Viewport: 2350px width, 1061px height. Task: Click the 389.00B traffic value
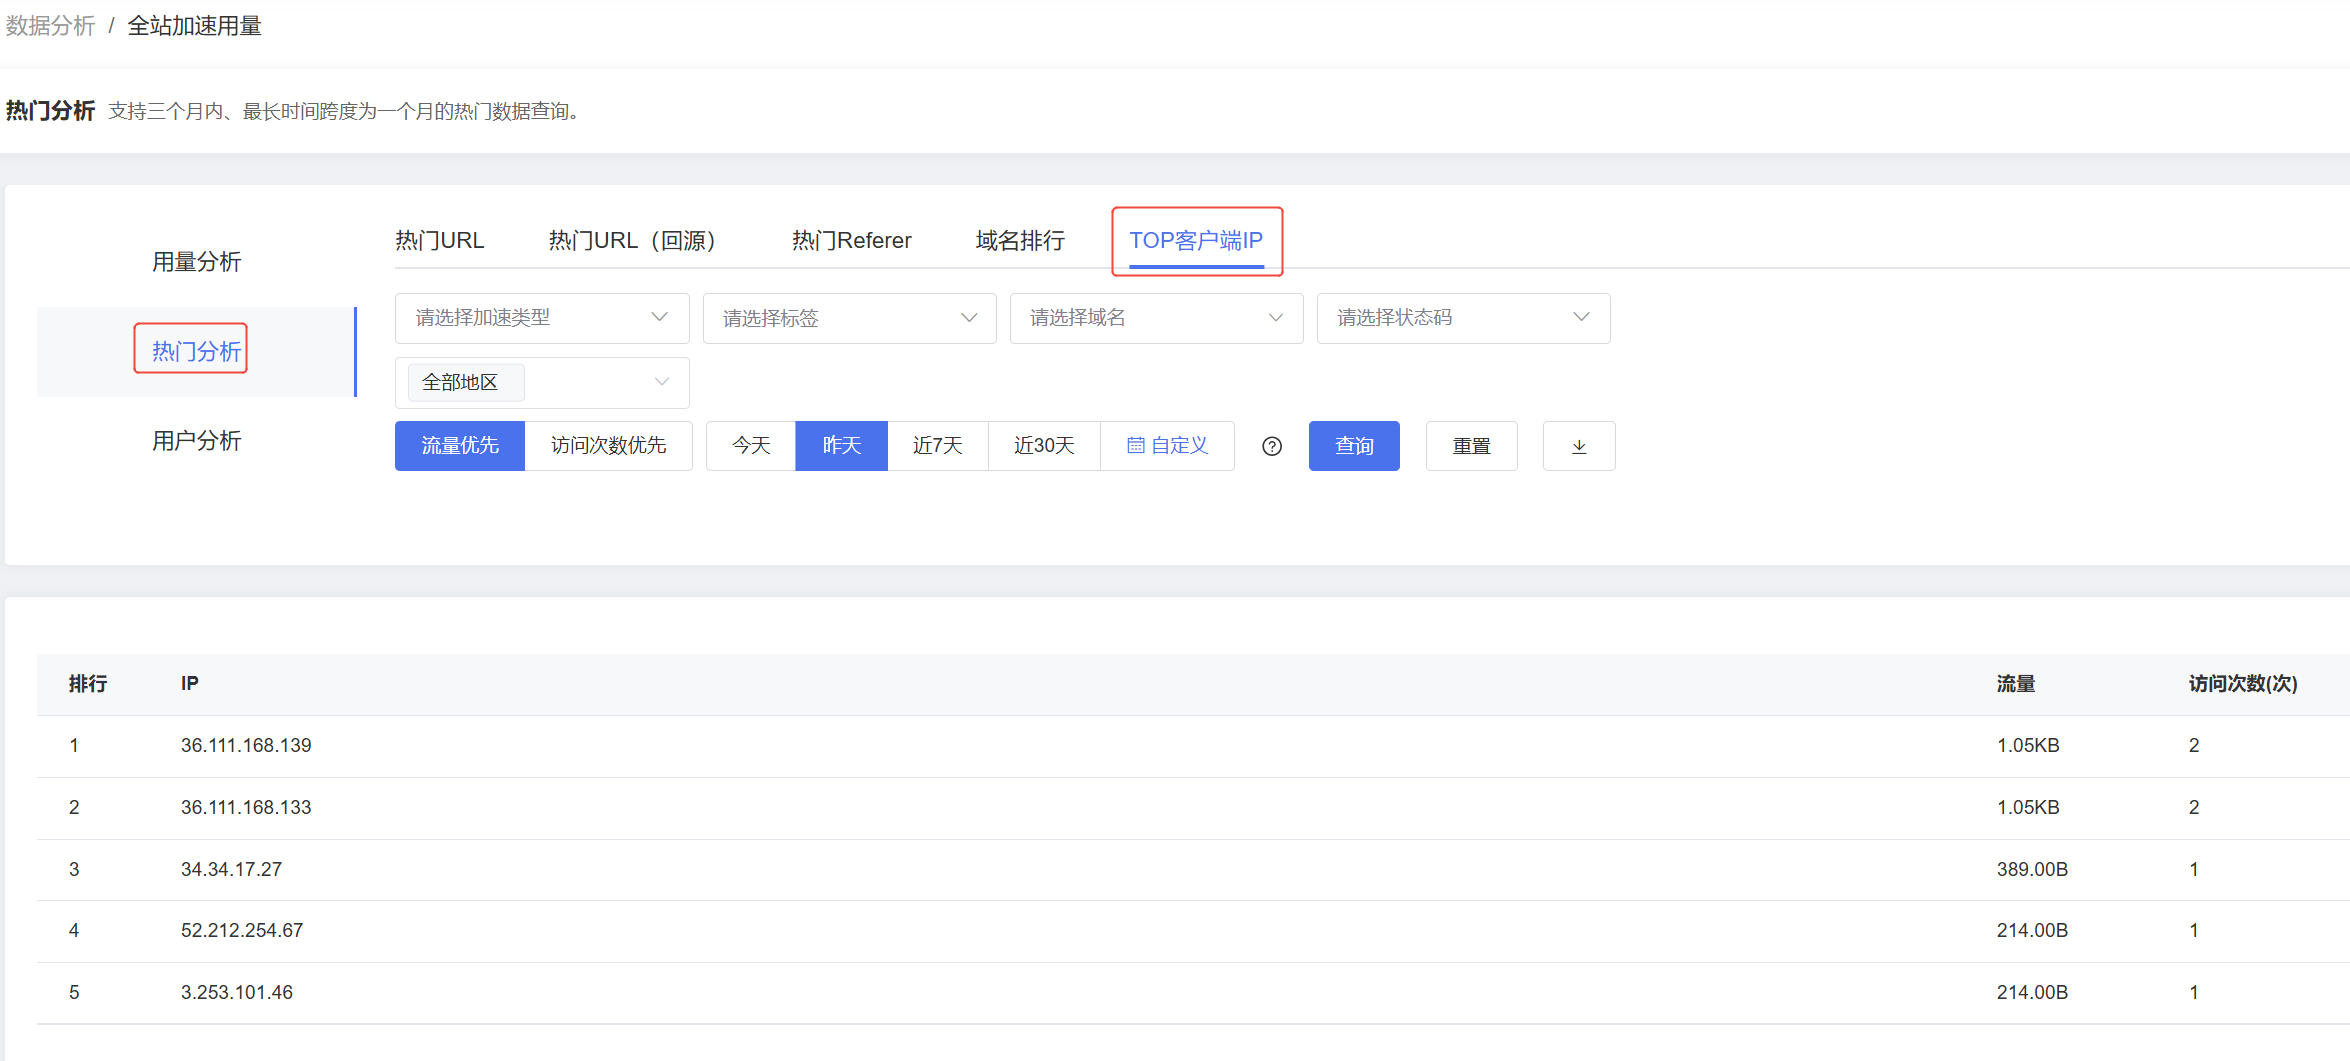click(x=2032, y=869)
